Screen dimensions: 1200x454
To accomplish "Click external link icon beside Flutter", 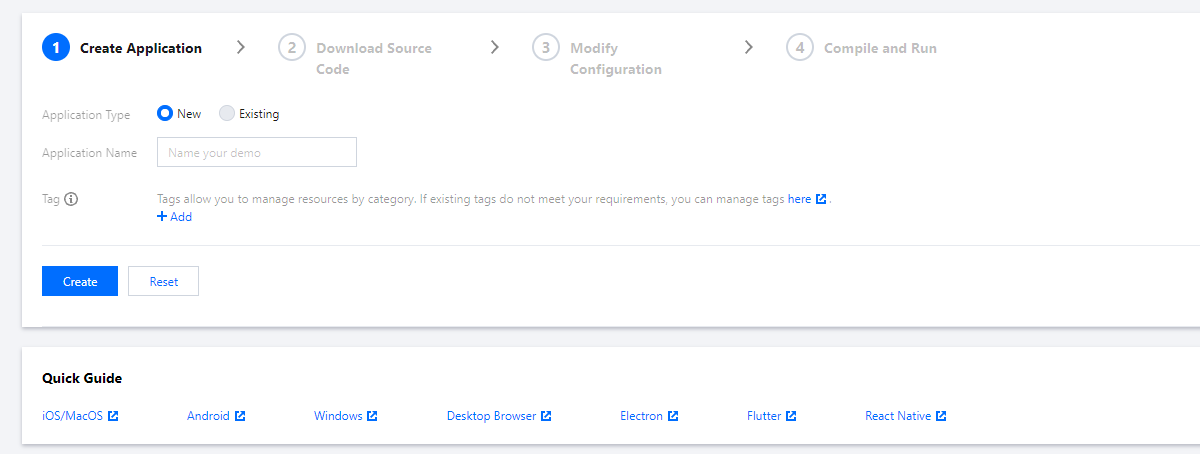I will (791, 416).
